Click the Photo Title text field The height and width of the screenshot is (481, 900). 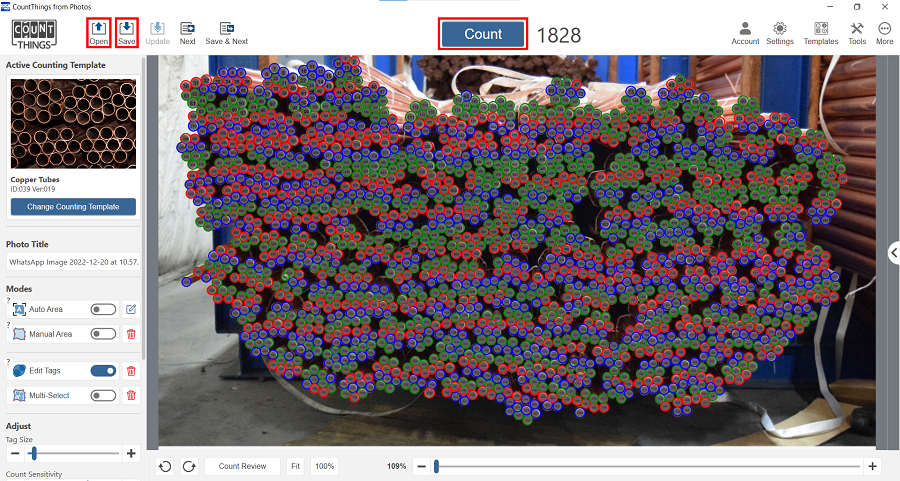pos(73,262)
